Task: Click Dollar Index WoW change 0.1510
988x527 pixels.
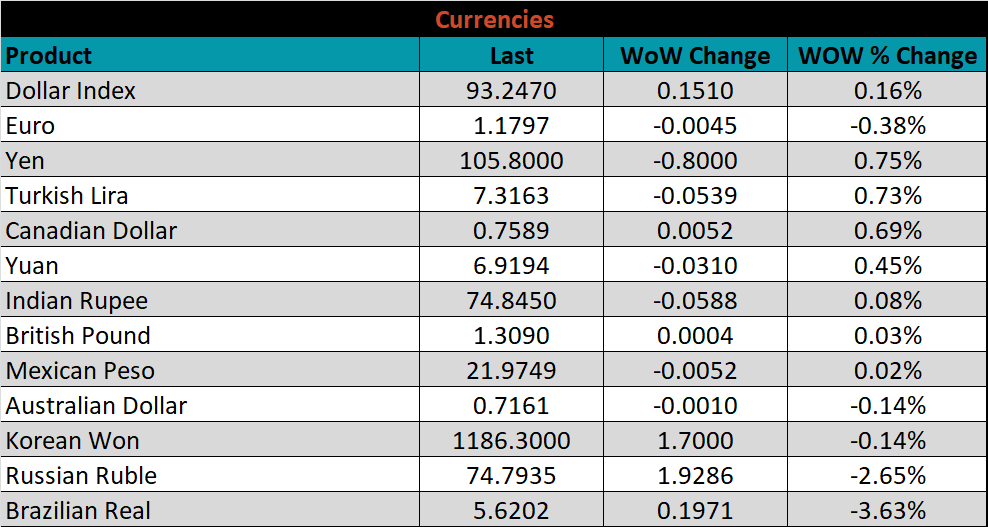Action: click(x=695, y=91)
